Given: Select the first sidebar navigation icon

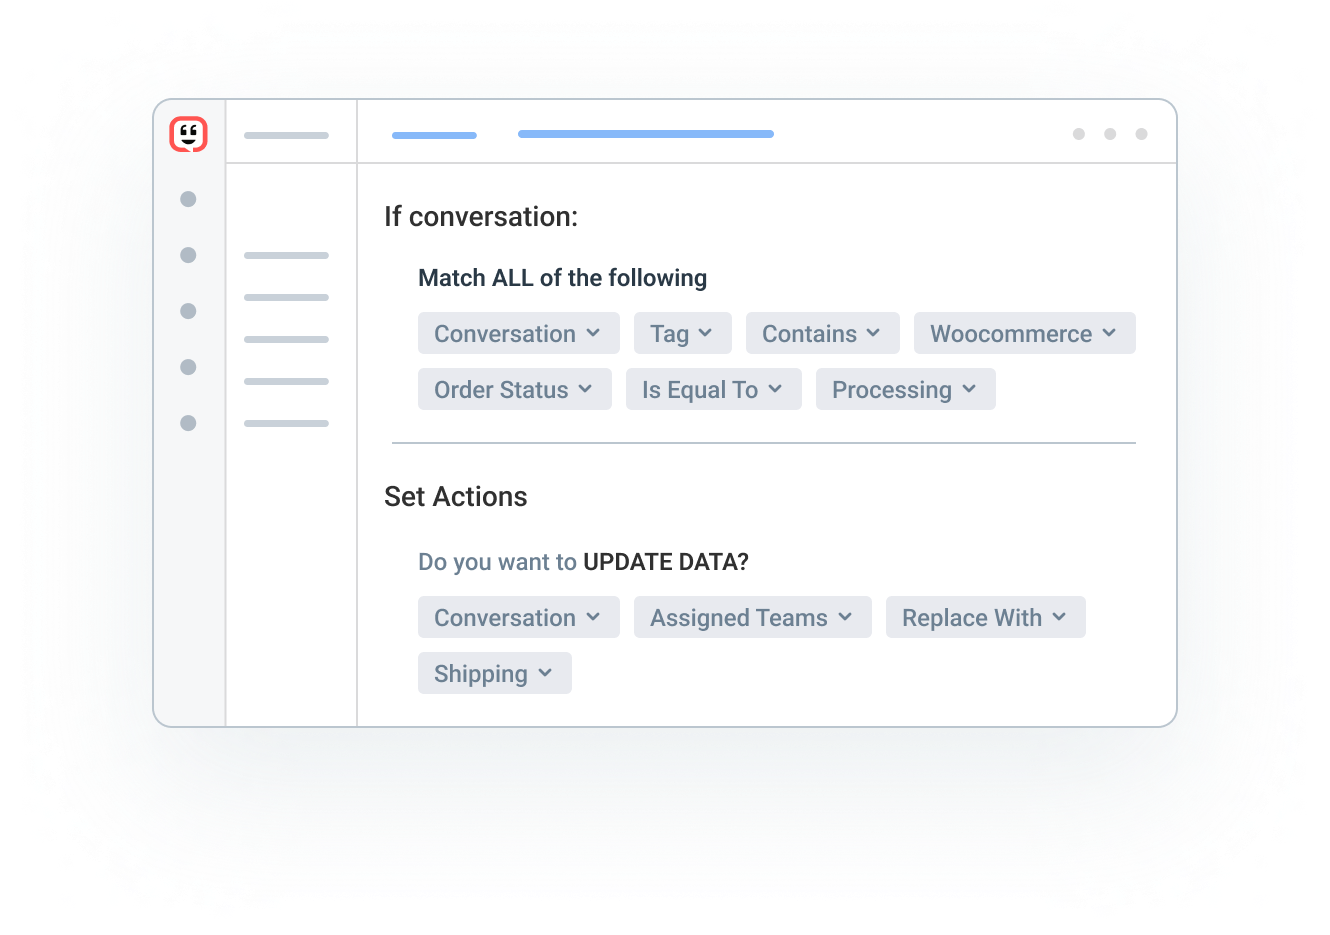Looking at the screenshot, I should pyautogui.click(x=188, y=199).
